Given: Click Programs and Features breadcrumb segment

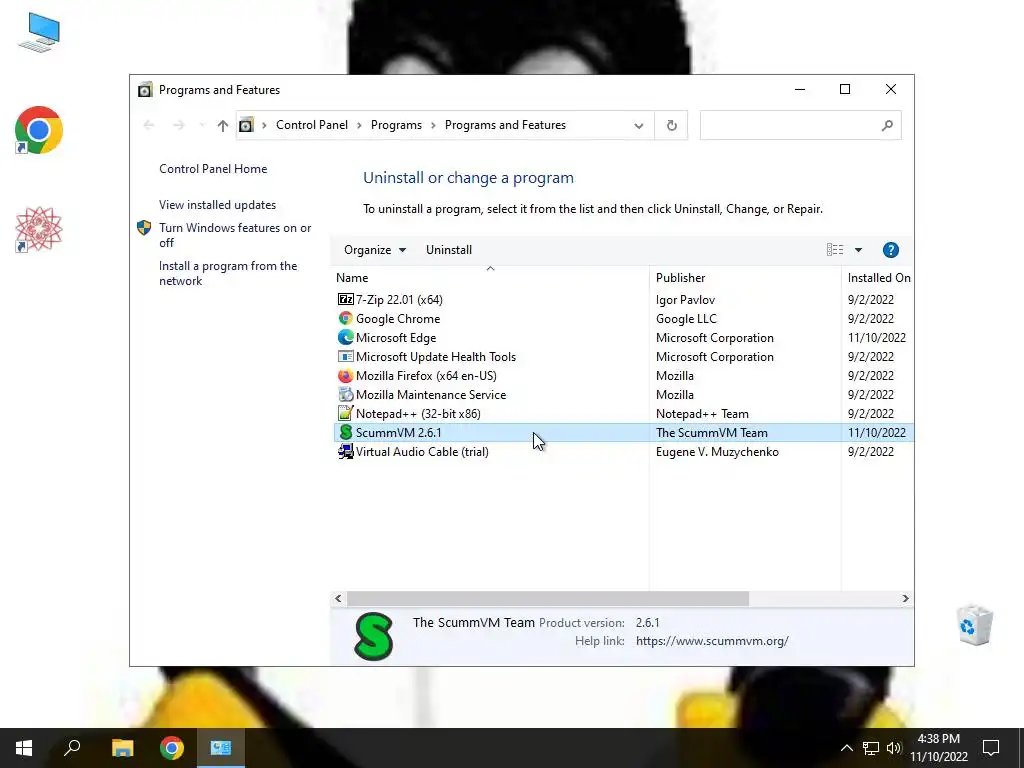Looking at the screenshot, I should pyautogui.click(x=505, y=125).
